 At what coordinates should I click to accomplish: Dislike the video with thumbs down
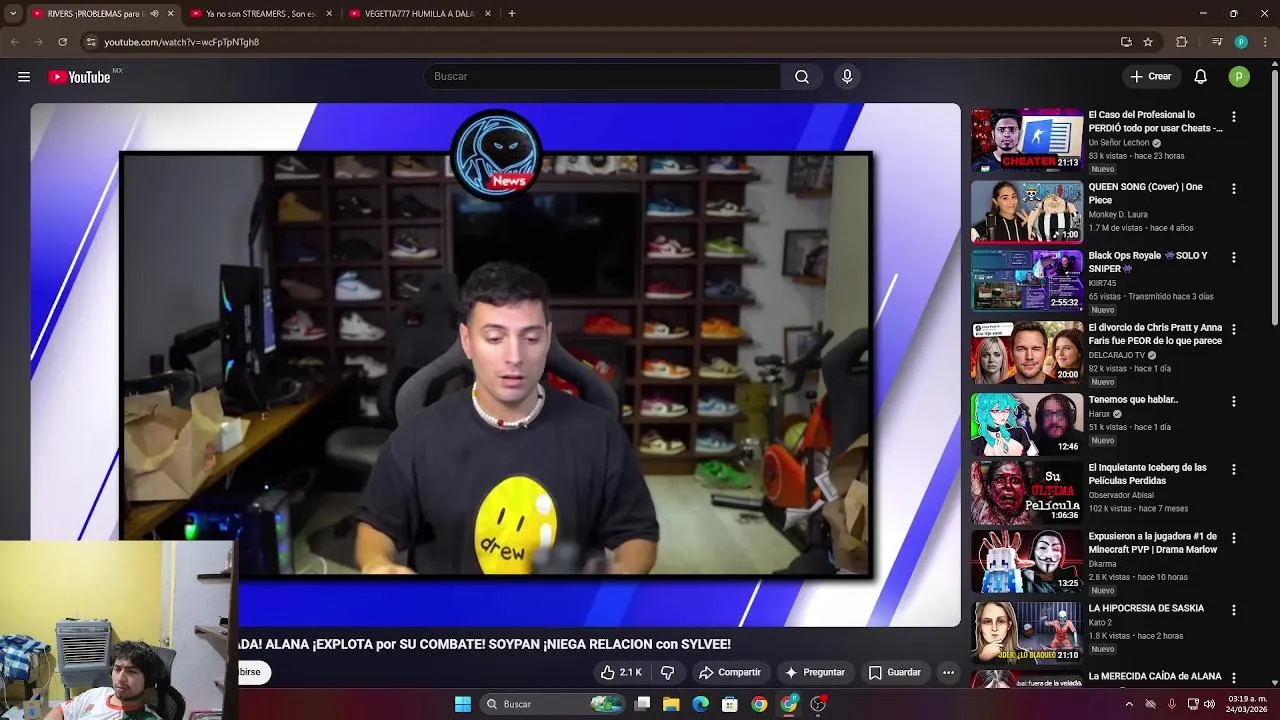pos(668,672)
